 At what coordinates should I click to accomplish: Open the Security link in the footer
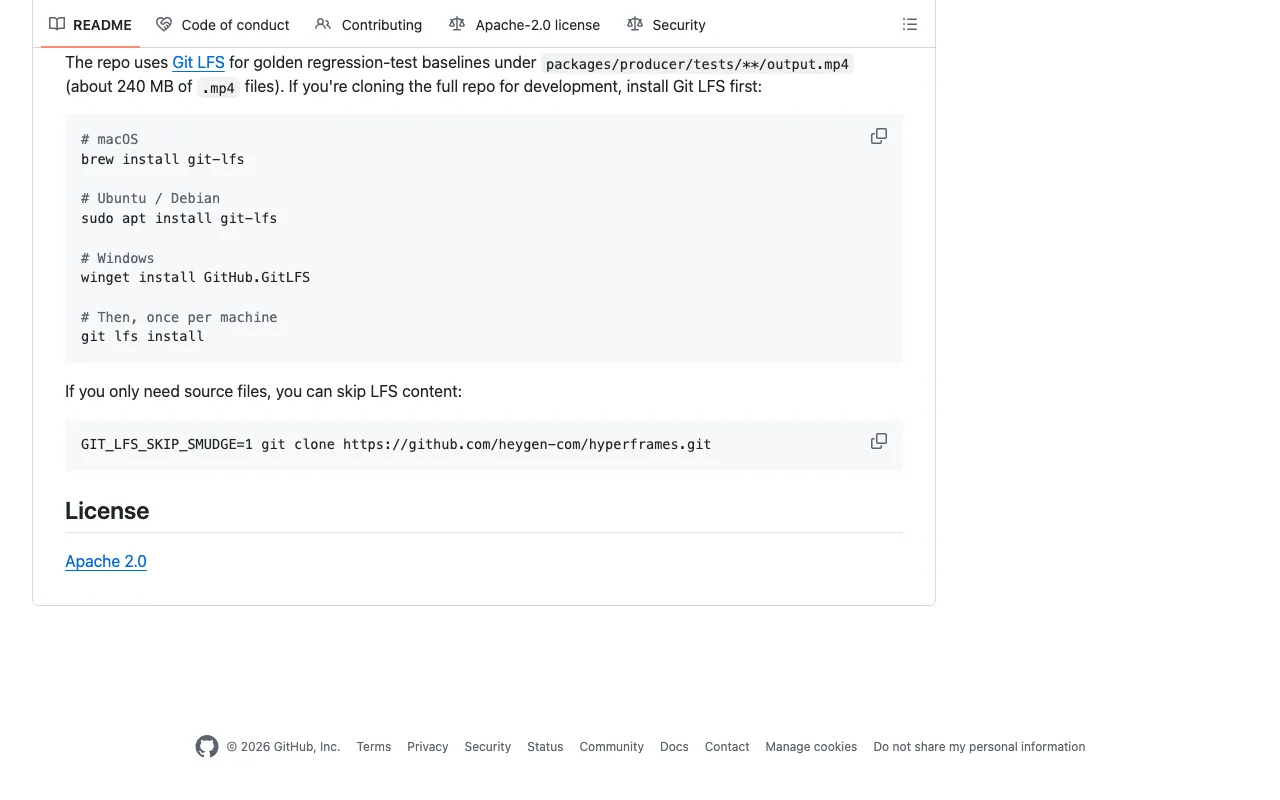click(x=488, y=747)
